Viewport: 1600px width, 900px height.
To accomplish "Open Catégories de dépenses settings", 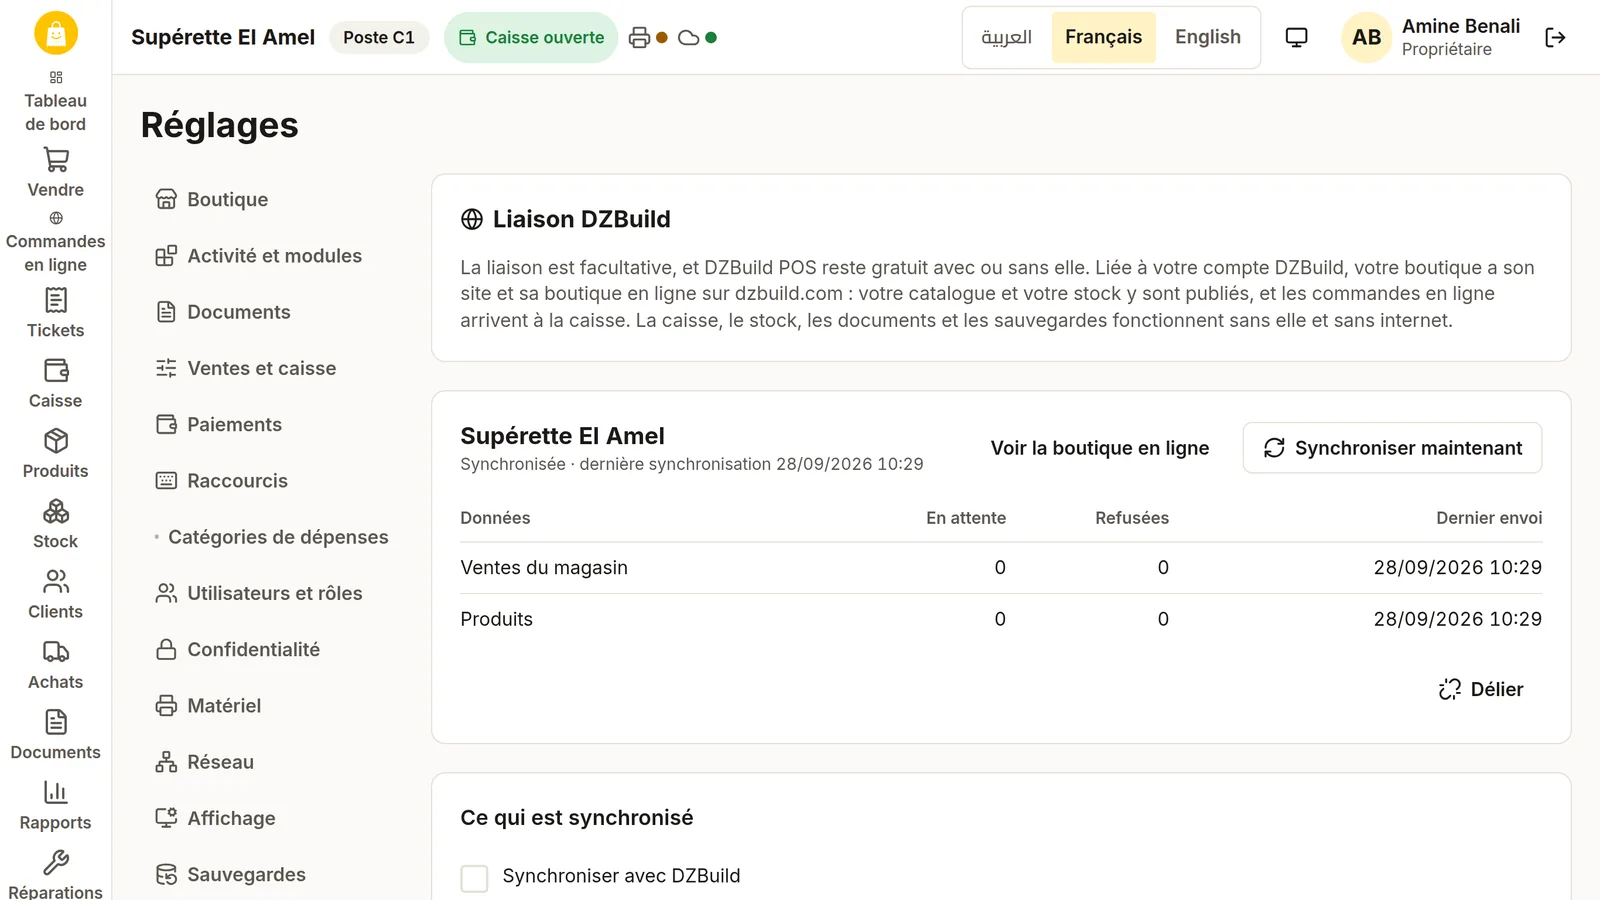I will click(x=272, y=537).
